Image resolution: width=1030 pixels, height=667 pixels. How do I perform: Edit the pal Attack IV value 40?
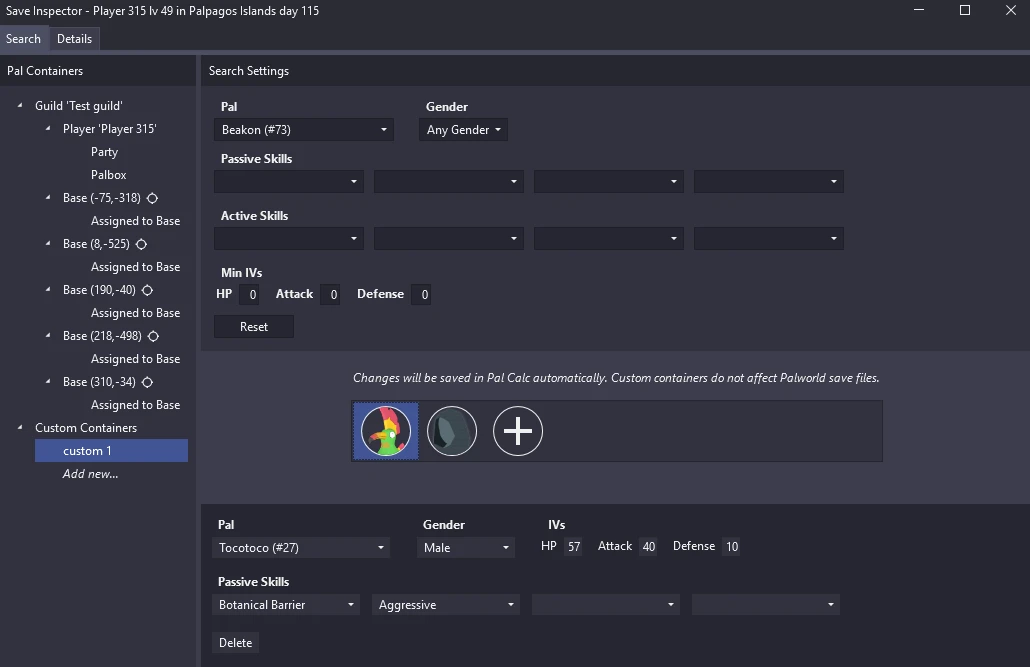tap(648, 547)
